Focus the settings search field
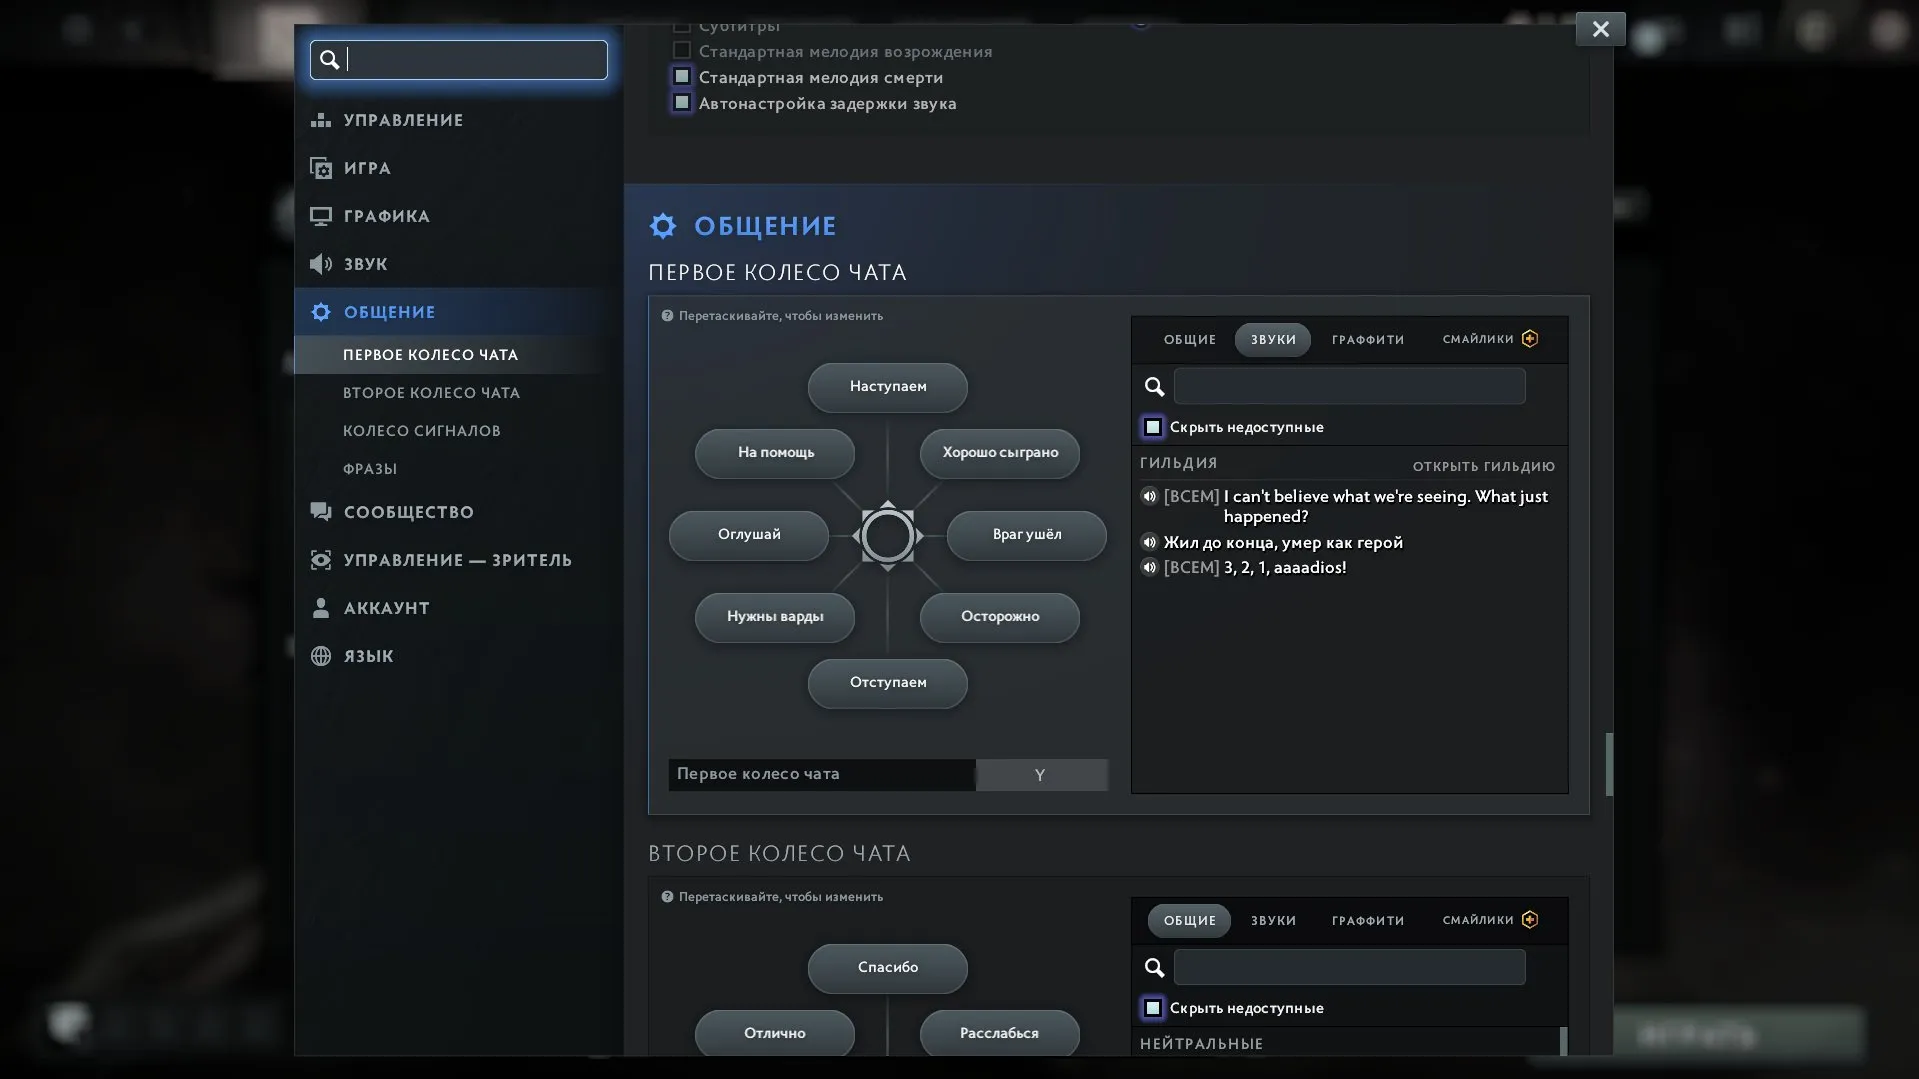 (x=459, y=60)
